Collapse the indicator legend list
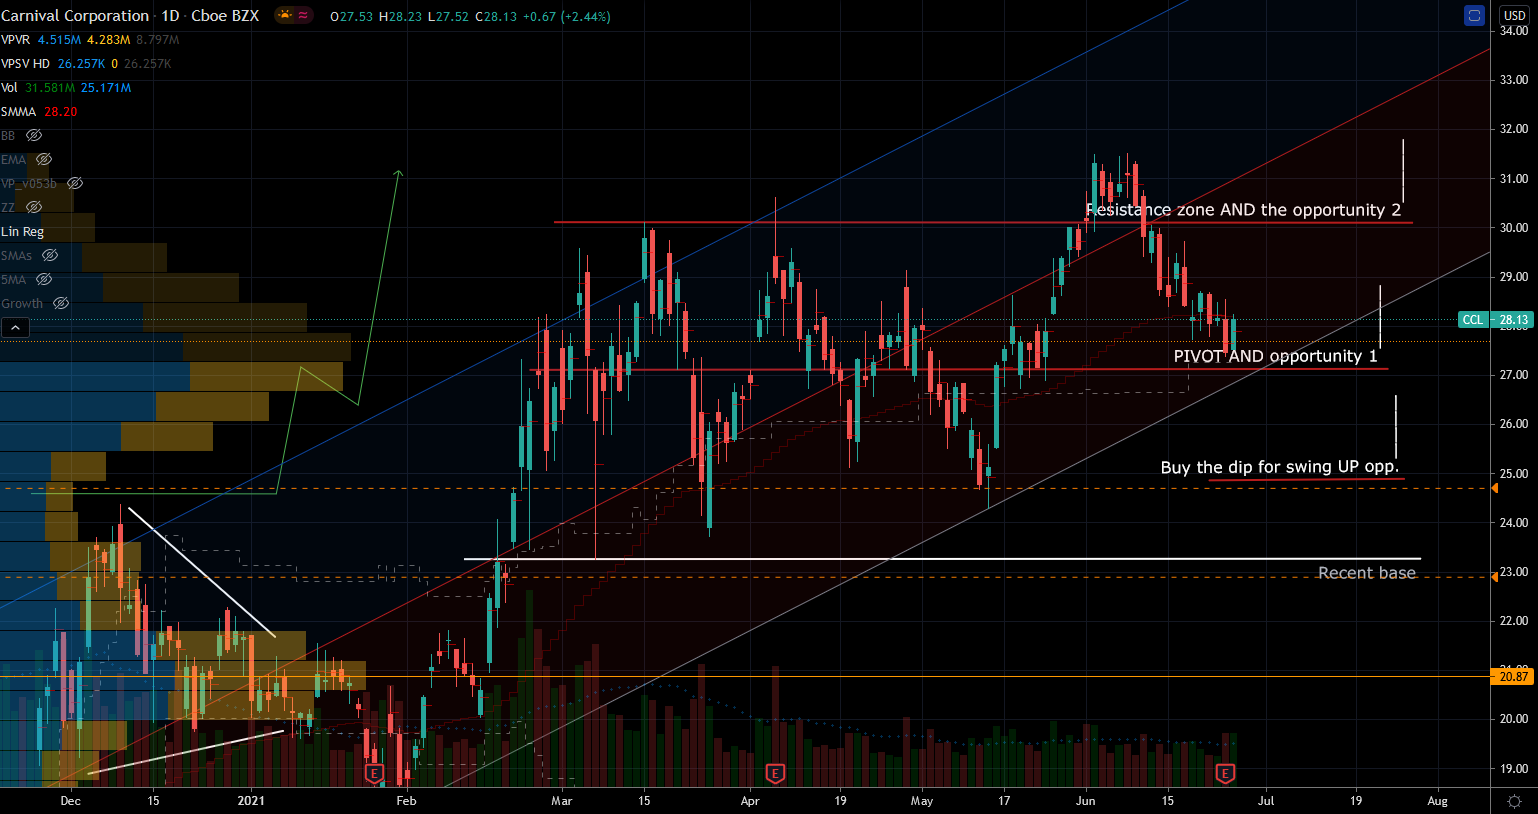 15,327
